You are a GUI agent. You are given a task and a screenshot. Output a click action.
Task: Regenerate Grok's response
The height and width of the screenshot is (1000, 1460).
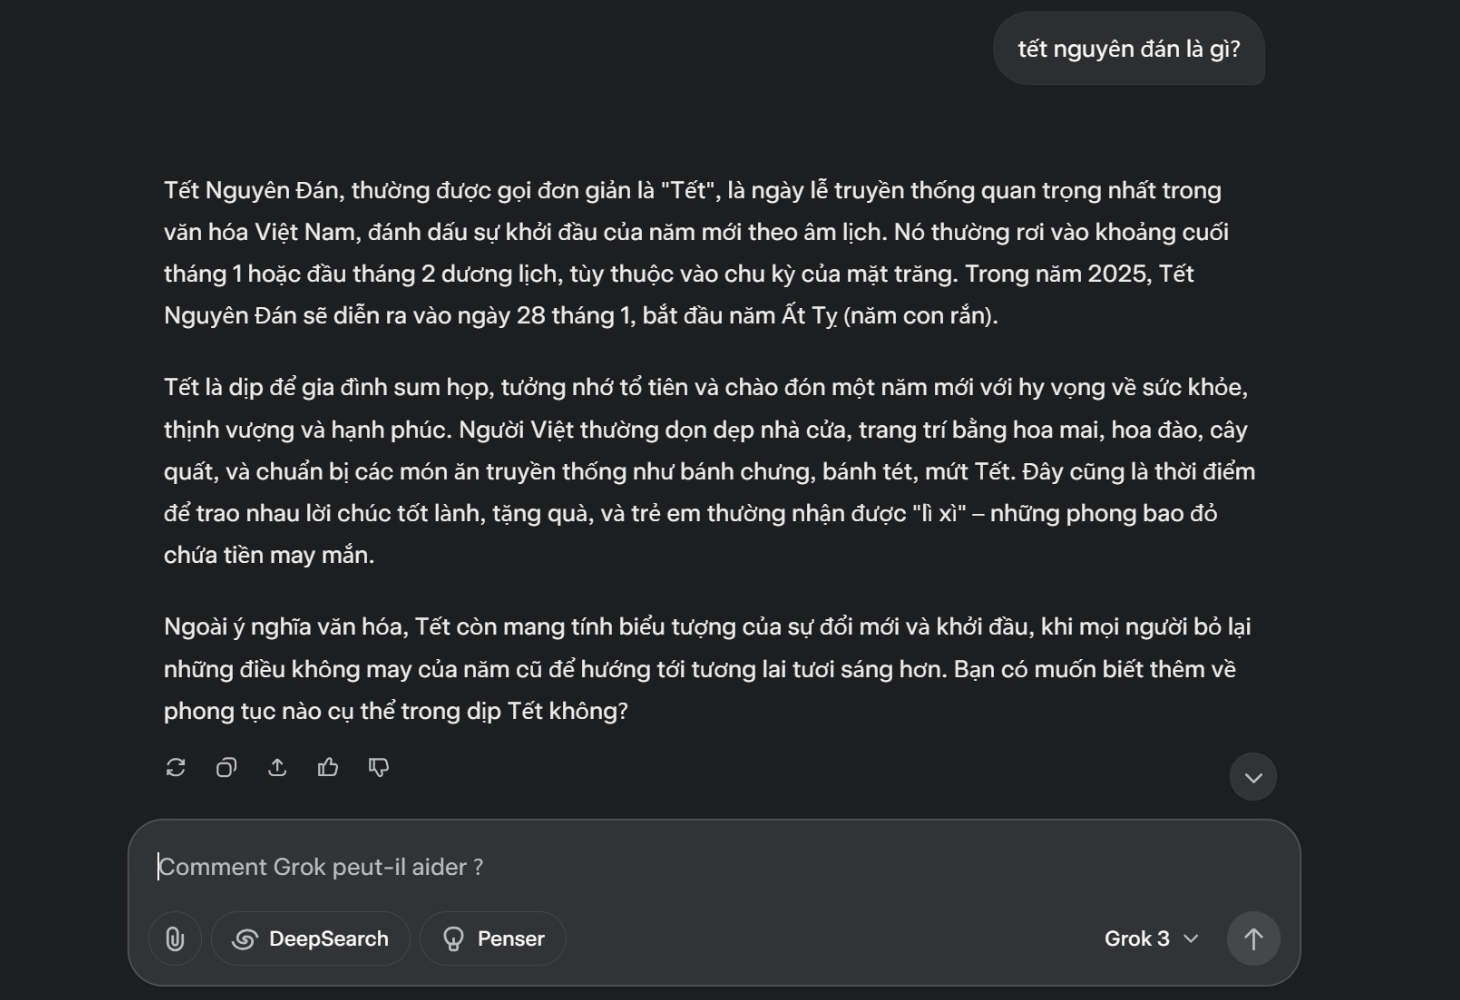point(176,767)
